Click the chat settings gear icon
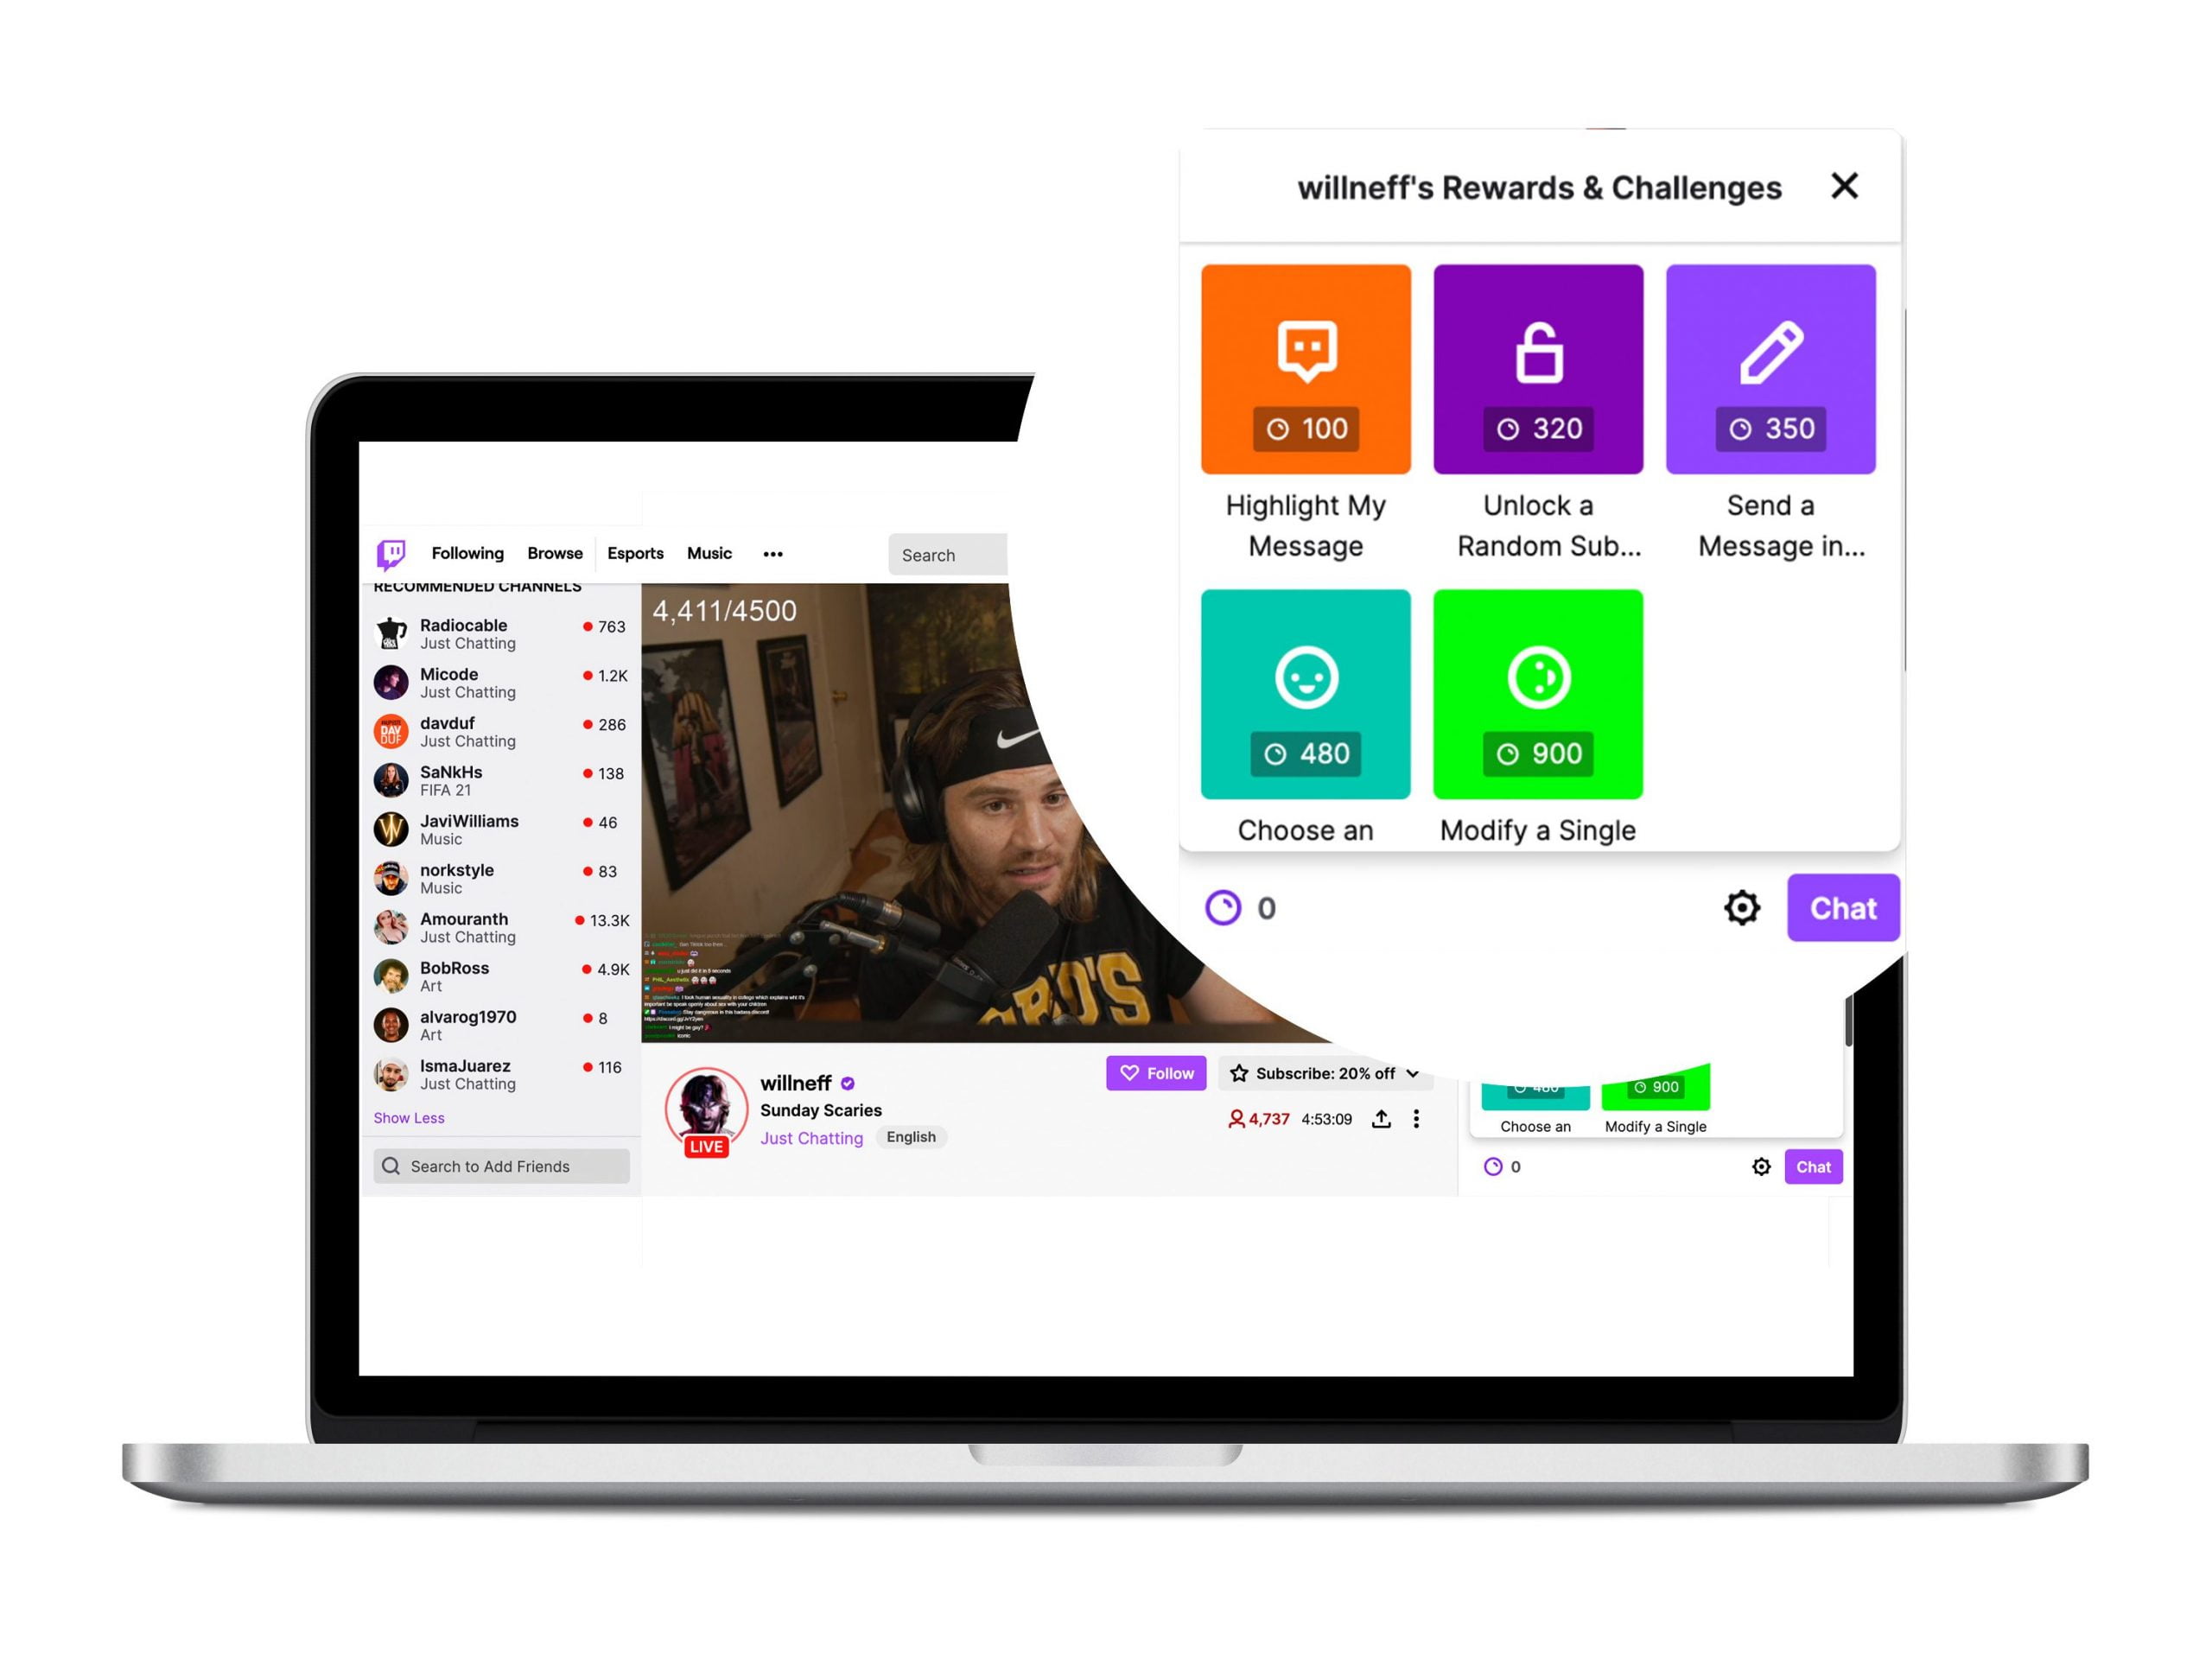 click(1742, 905)
